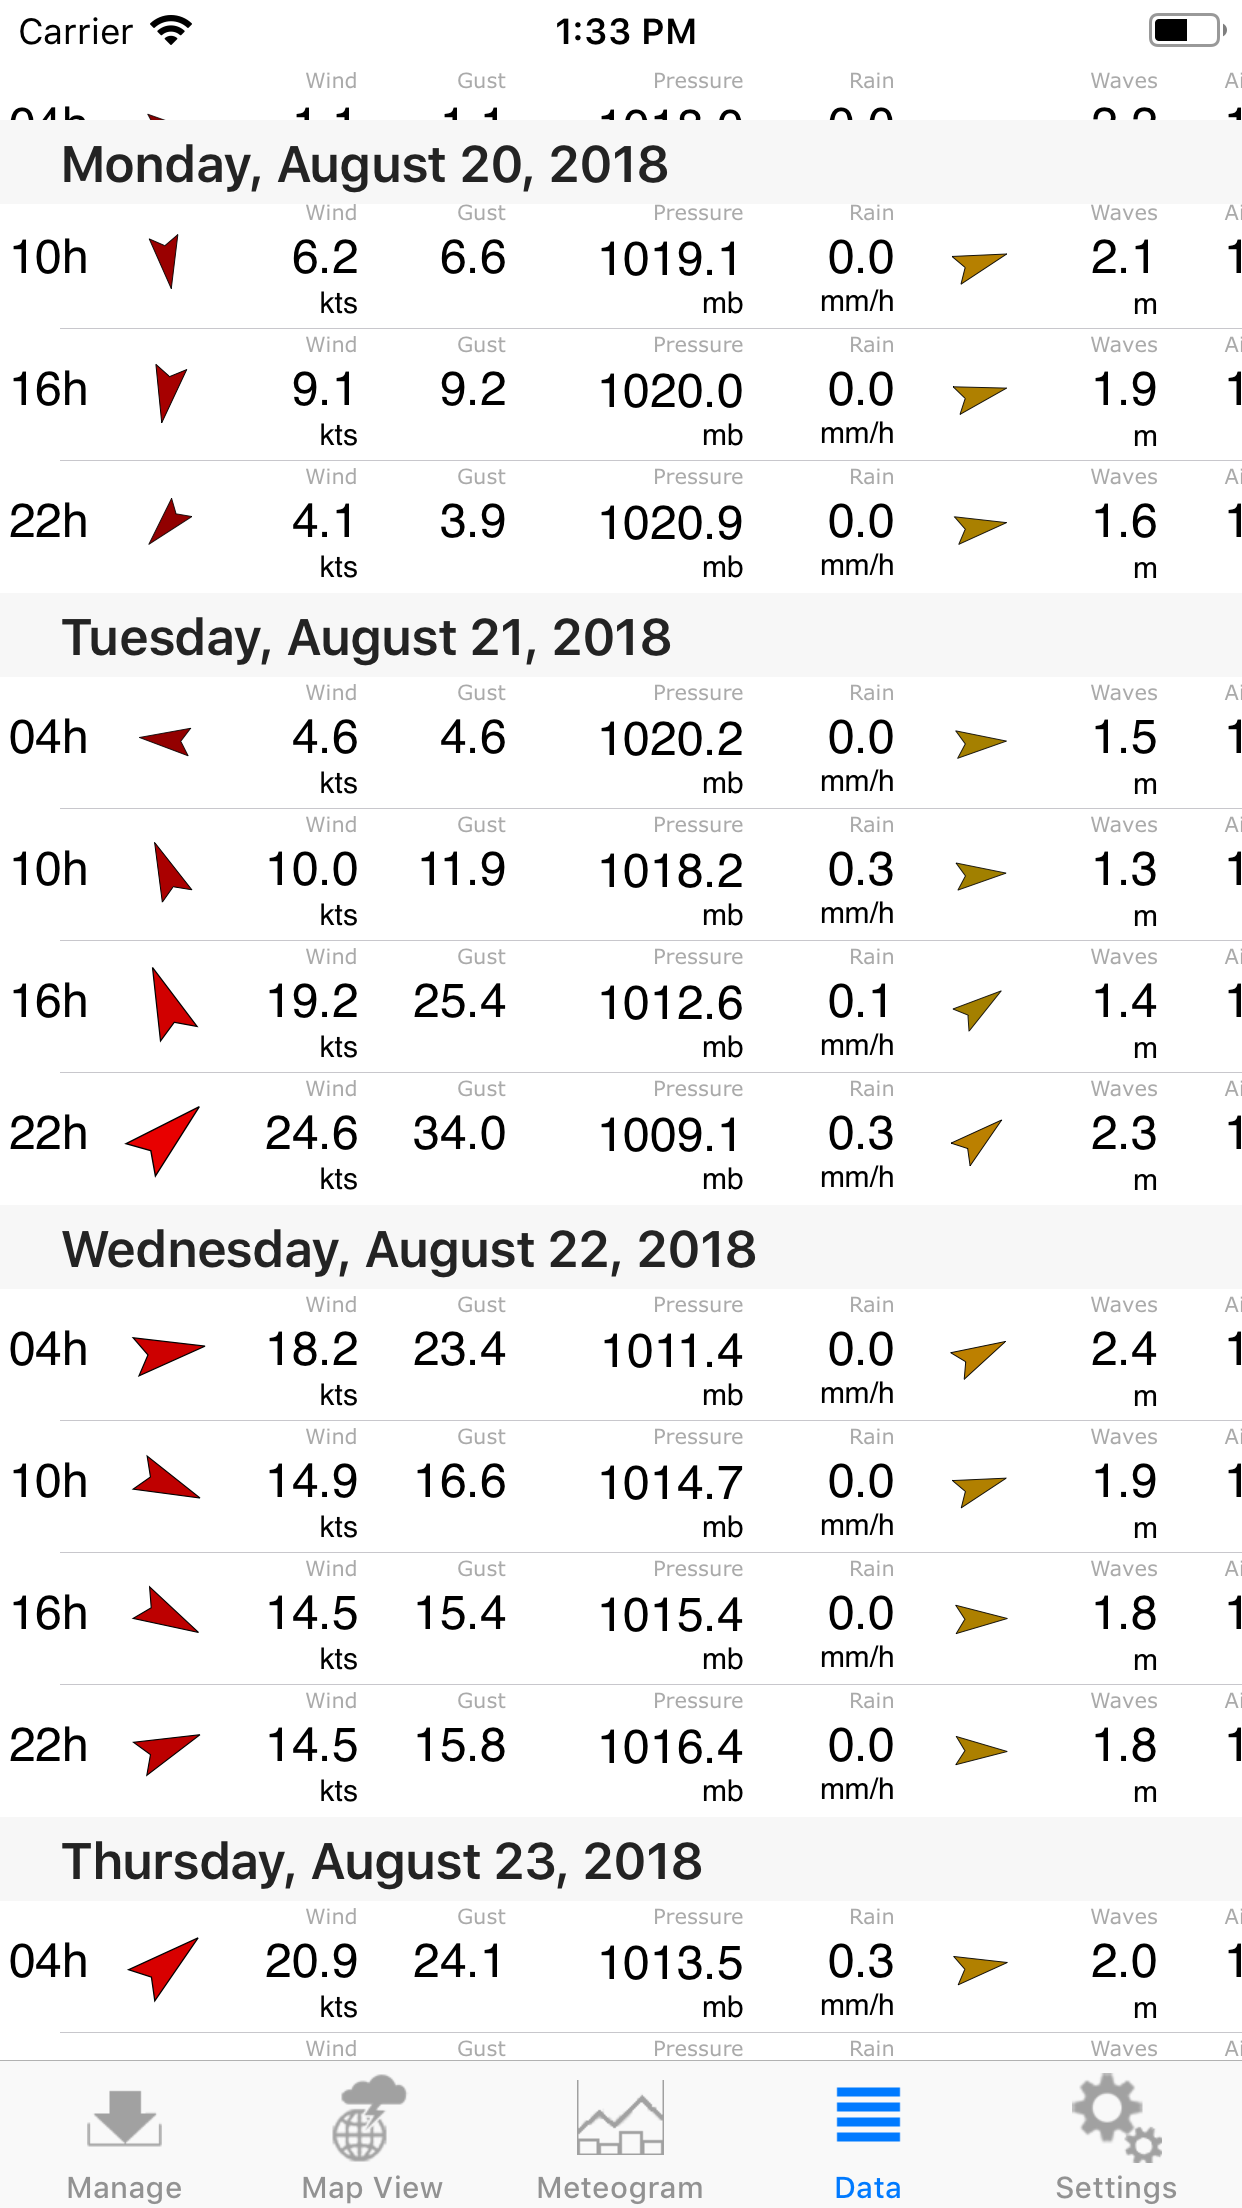Select the Monday, August 20, 2018 header
Screen dimensions: 1242x2208
[365, 164]
